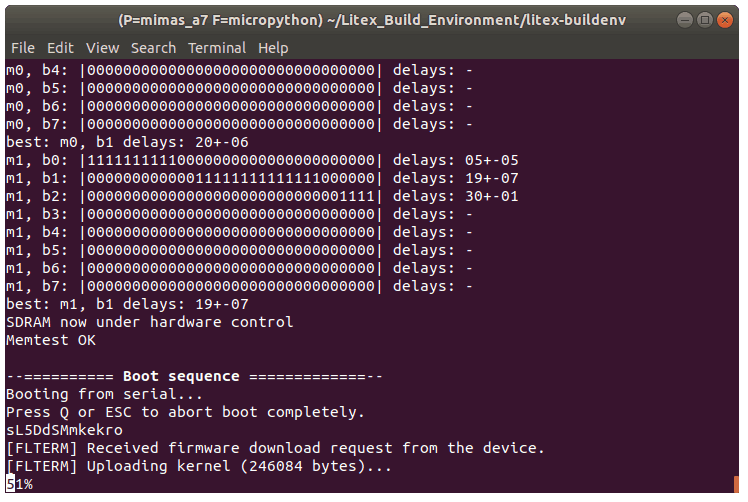The image size is (748, 502).
Task: Open the File menu
Action: [x=22, y=47]
